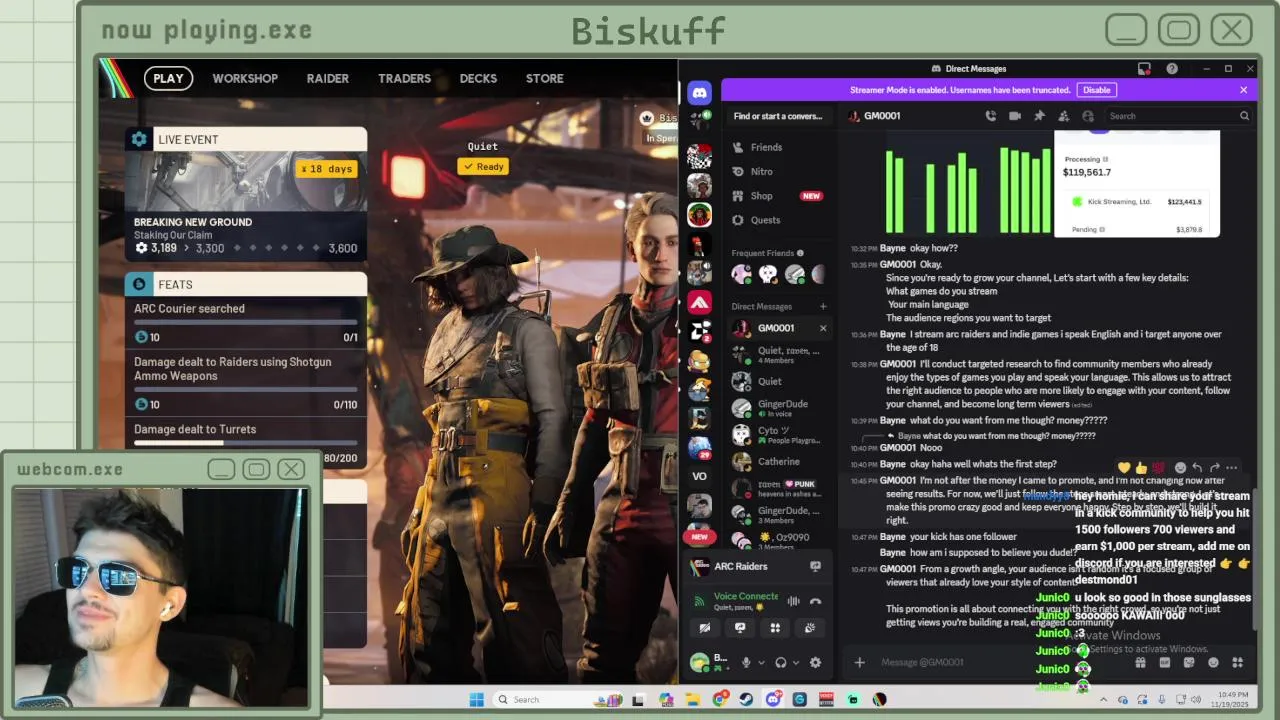Forward the hovered message
Viewport: 1280px width, 720px height.
[1214, 467]
